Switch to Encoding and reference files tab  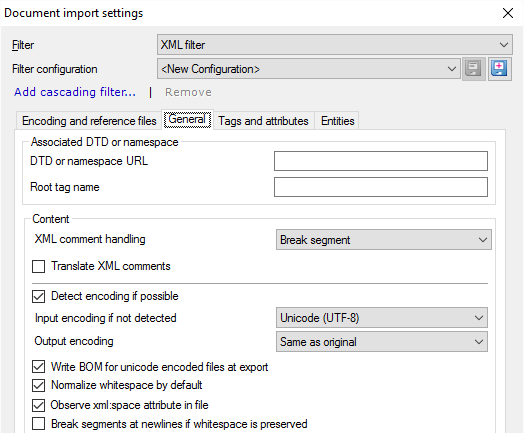point(89,121)
